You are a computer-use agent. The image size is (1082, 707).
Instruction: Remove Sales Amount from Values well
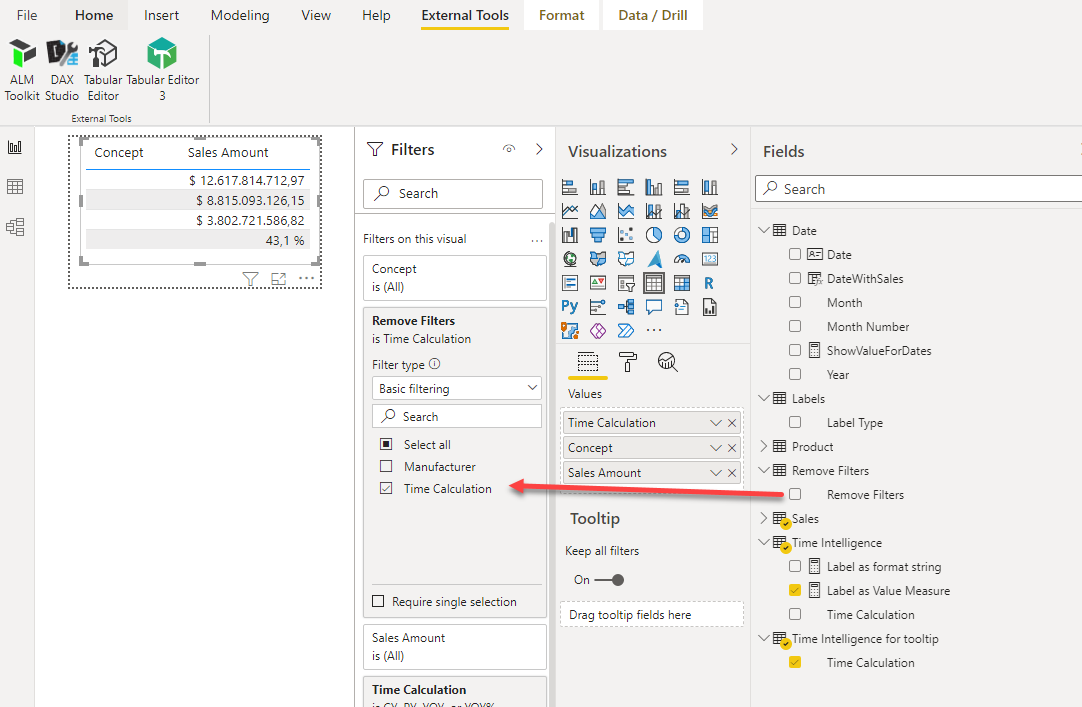732,473
